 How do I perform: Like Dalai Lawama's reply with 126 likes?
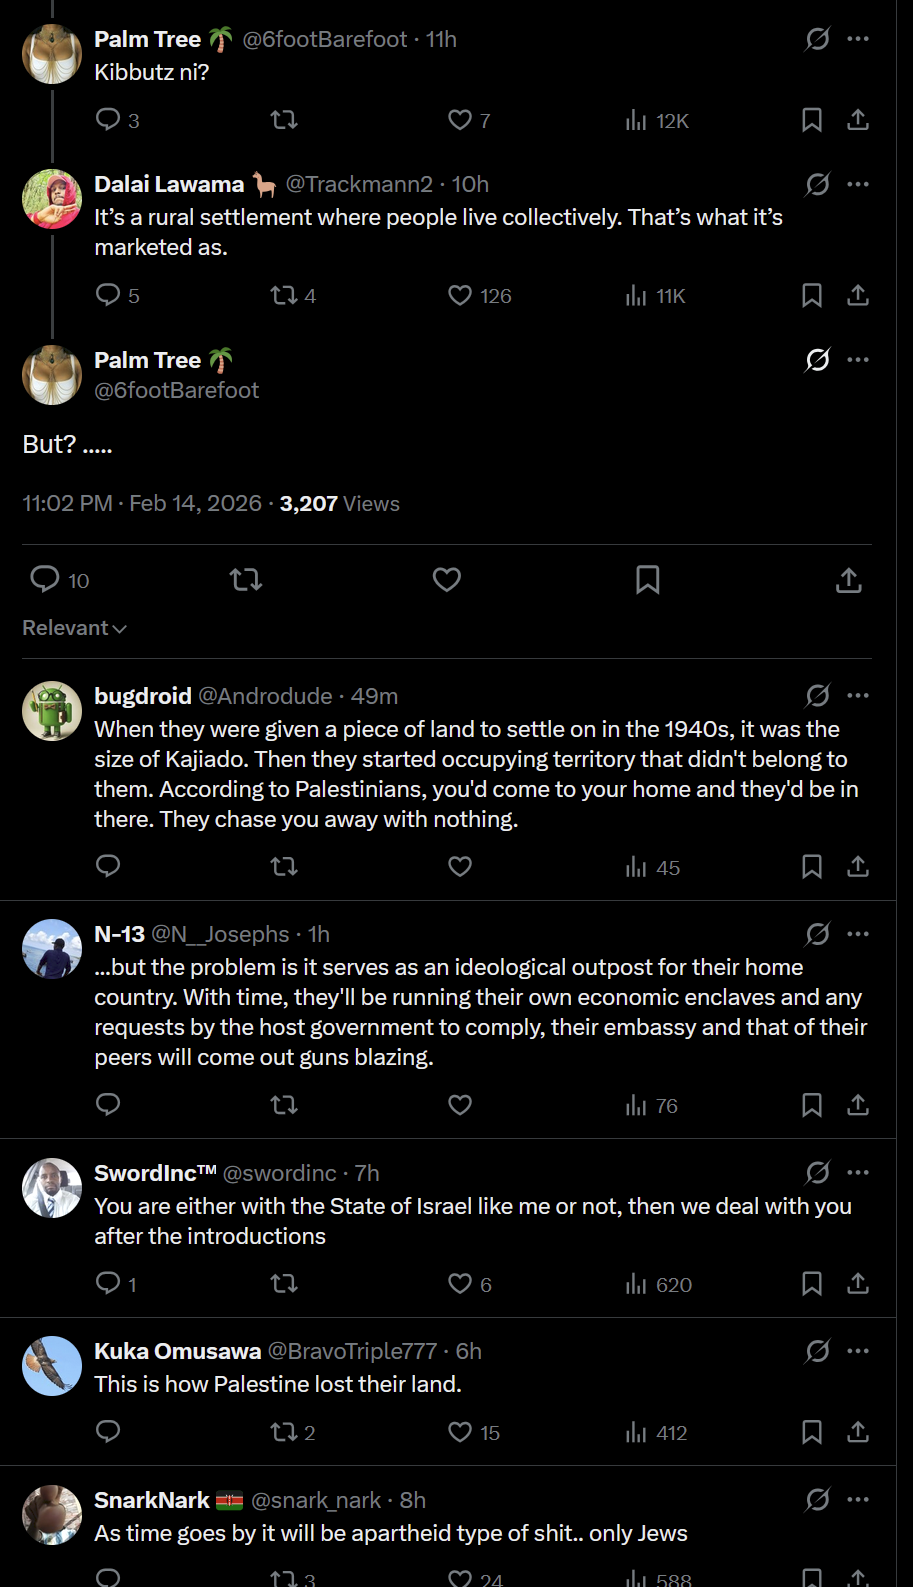point(460,295)
